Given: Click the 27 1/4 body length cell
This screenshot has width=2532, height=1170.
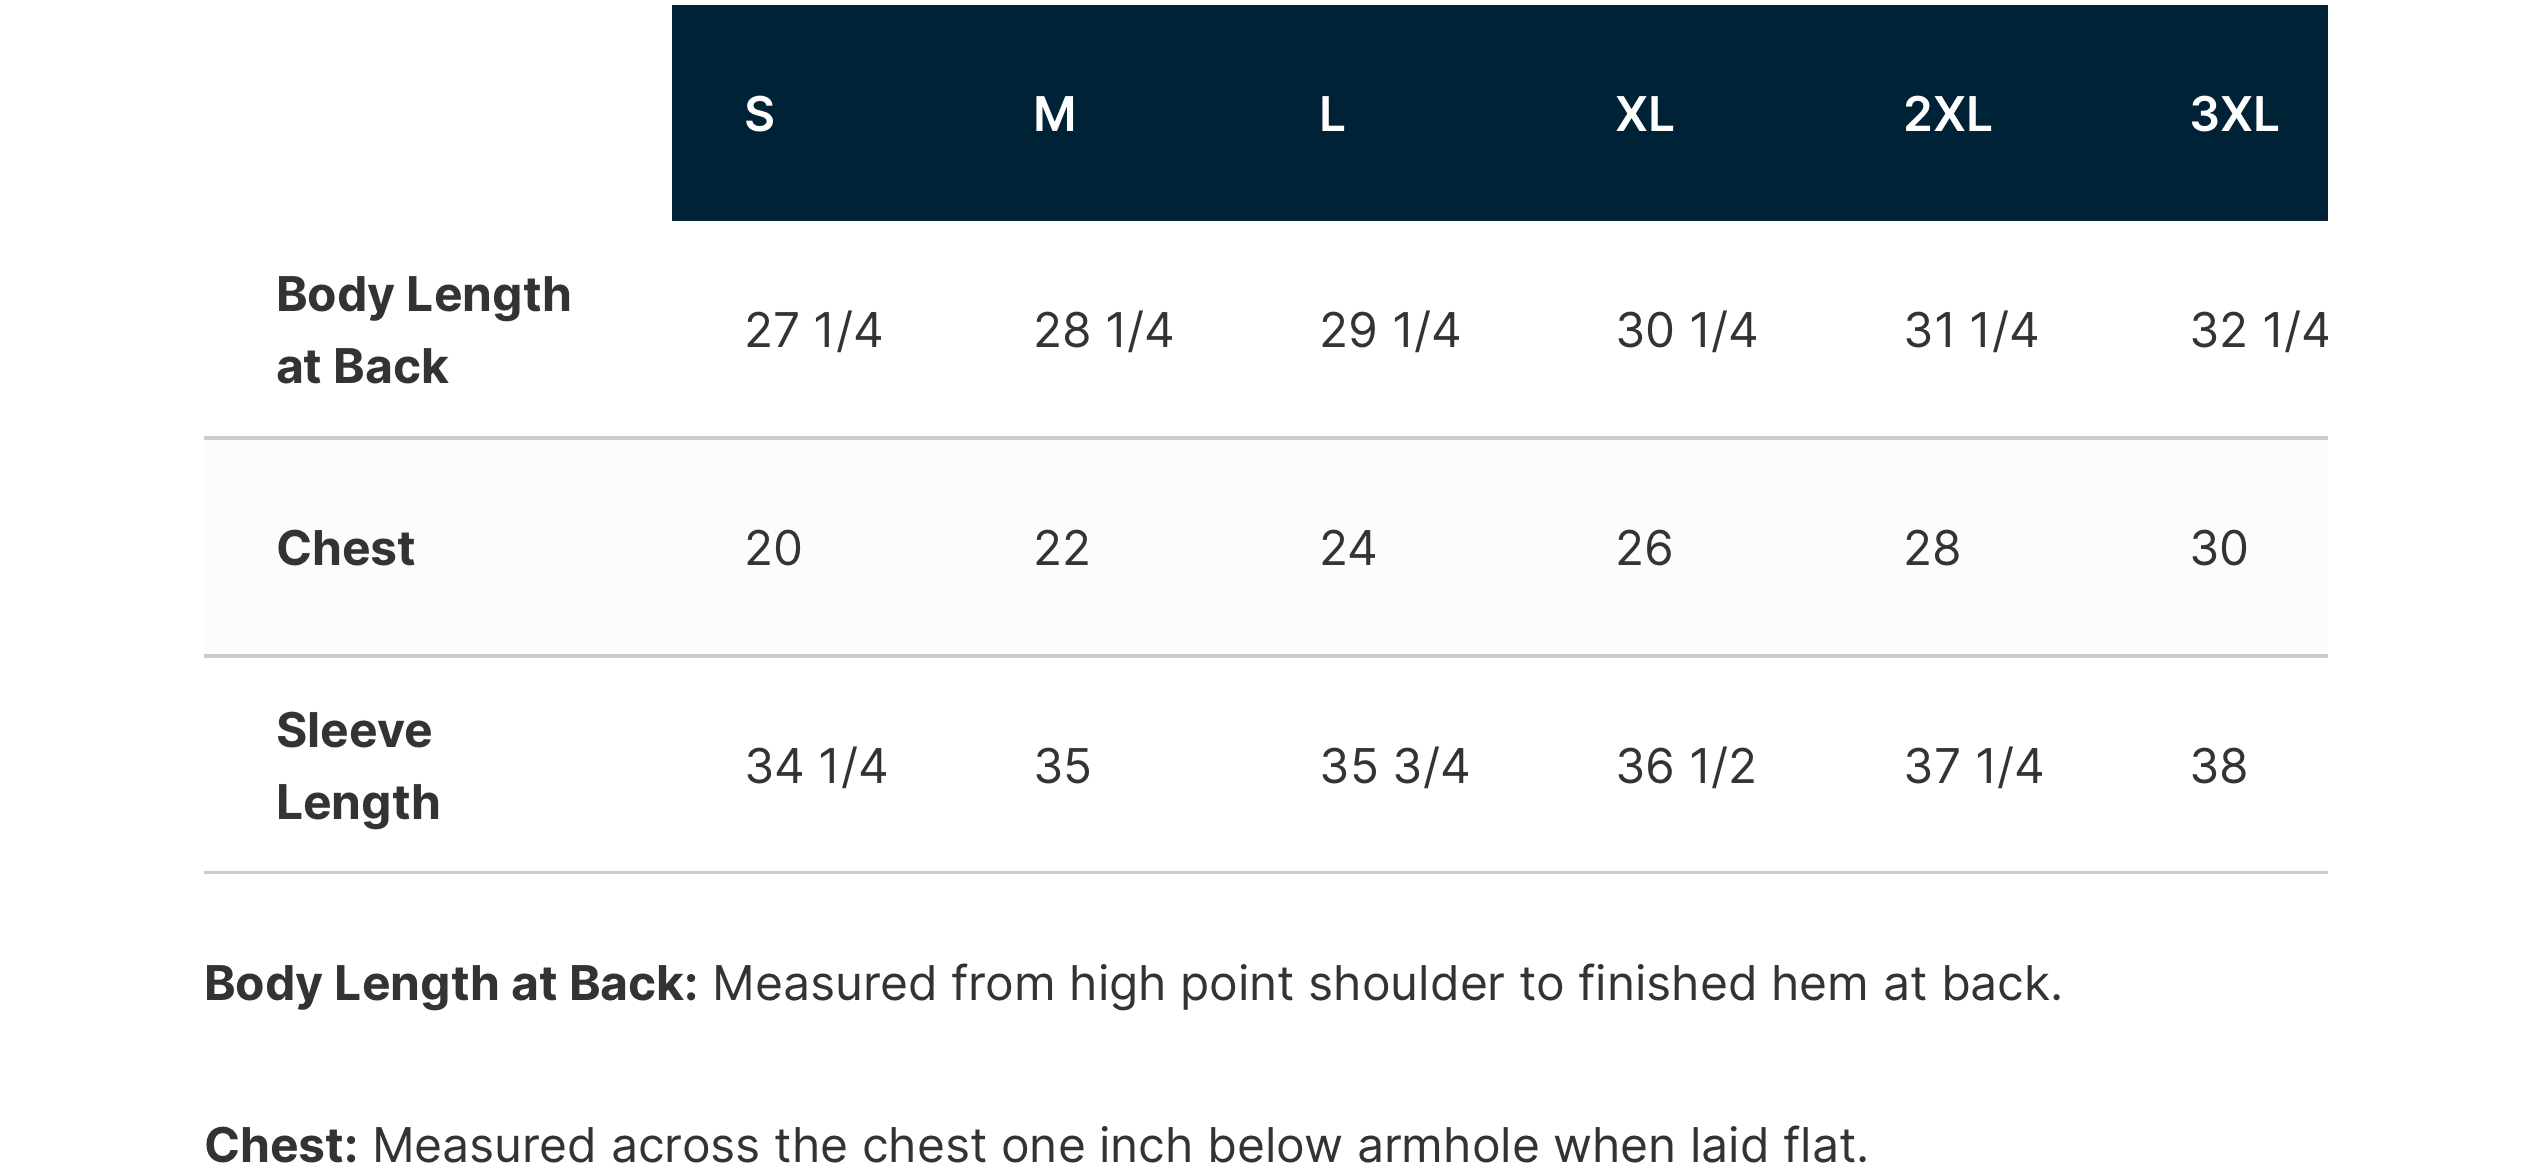Looking at the screenshot, I should pyautogui.click(x=813, y=330).
